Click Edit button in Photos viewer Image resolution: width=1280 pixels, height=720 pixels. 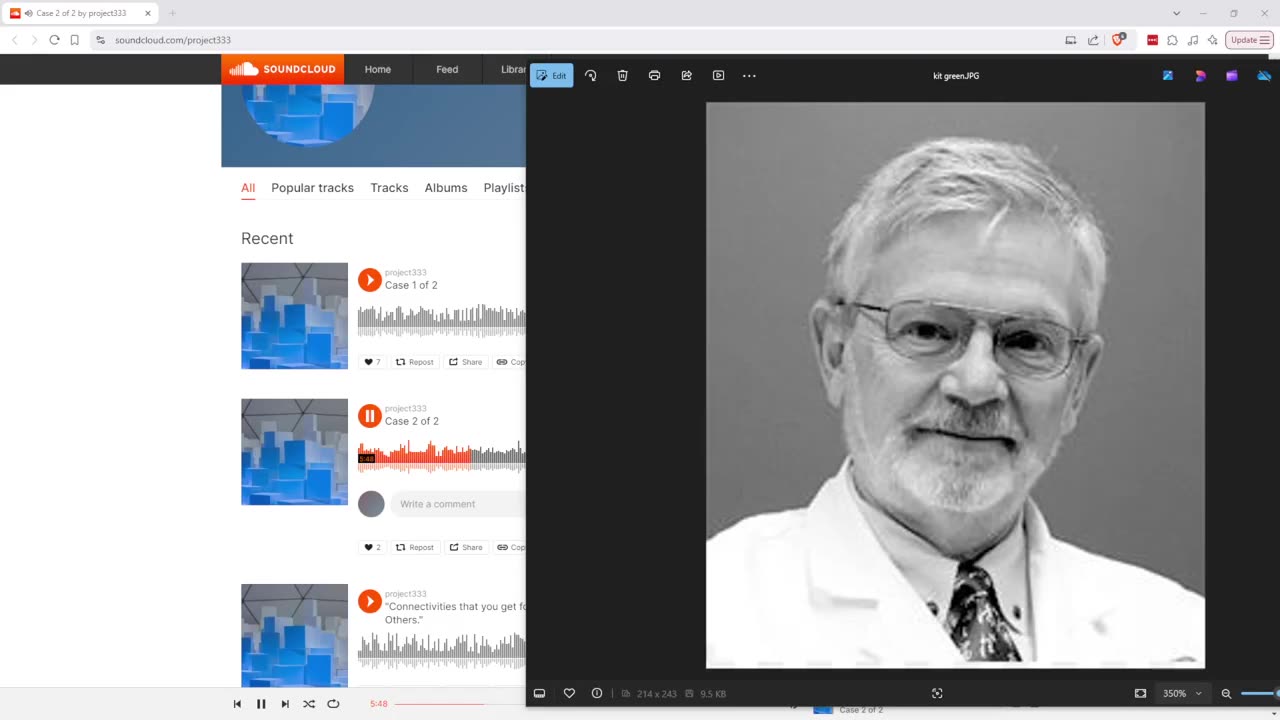pos(551,75)
